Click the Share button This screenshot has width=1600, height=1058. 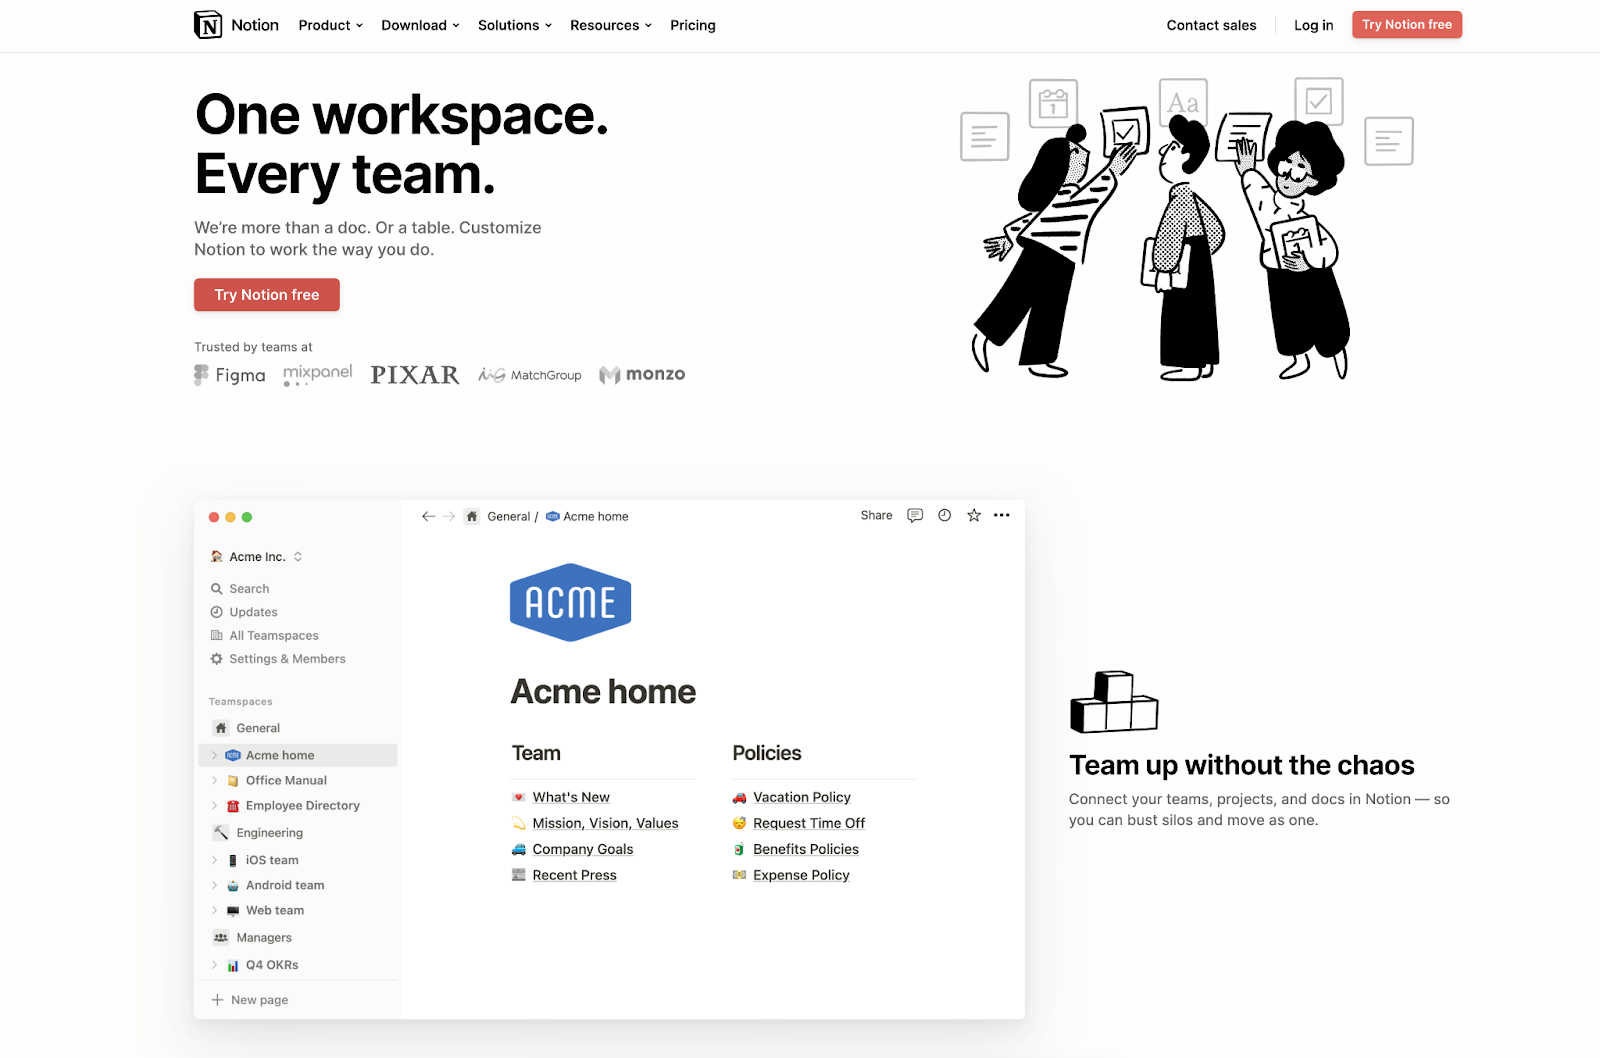[876, 516]
